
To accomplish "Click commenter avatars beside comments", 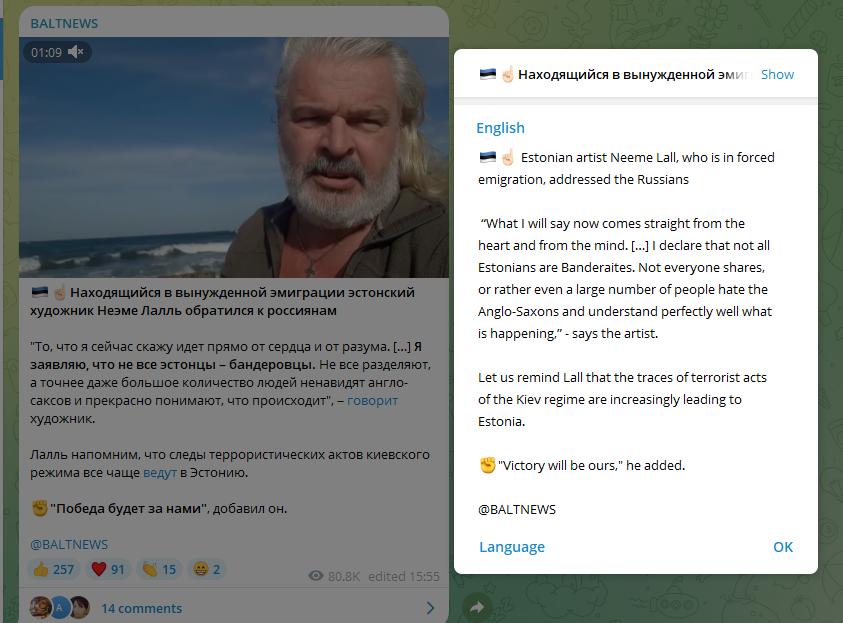I will (60, 607).
